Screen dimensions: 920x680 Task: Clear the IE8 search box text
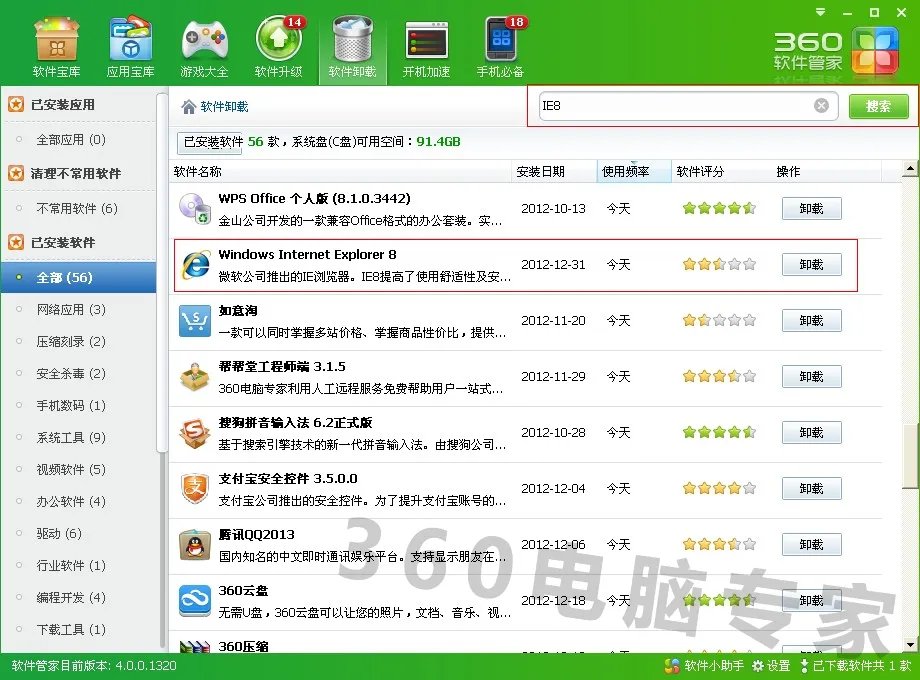coord(821,105)
